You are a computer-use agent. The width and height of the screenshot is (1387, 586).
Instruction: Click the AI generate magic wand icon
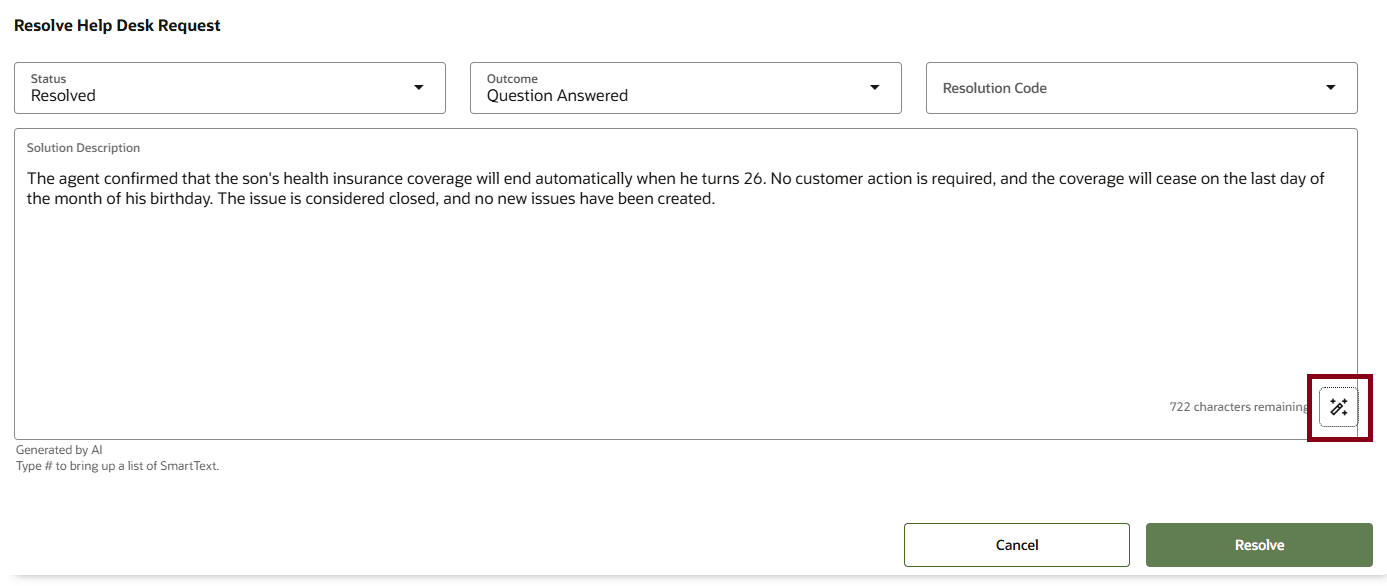pyautogui.click(x=1339, y=407)
